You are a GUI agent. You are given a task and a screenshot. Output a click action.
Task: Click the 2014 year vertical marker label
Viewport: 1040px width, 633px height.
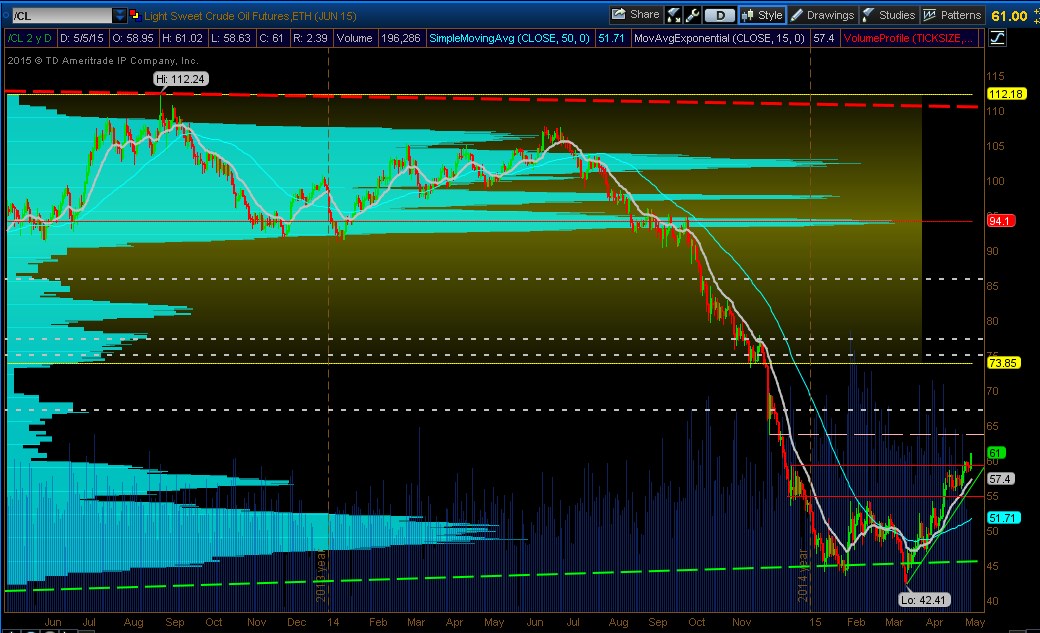(803, 576)
